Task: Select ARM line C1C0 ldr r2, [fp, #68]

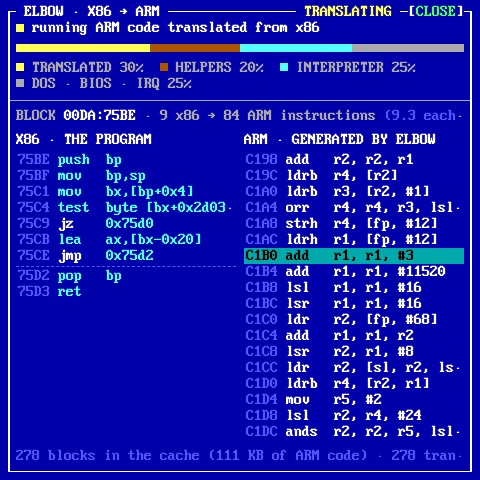Action: pyautogui.click(x=354, y=319)
